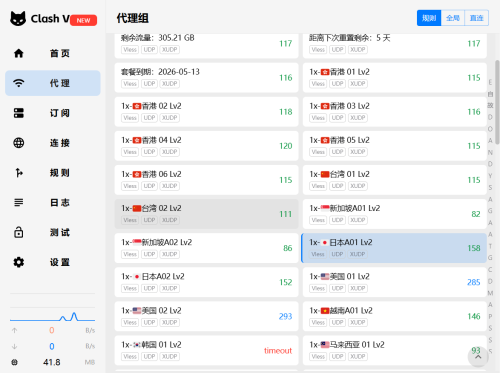Select proxy node 新加坡A02 Lv2

click(206, 248)
